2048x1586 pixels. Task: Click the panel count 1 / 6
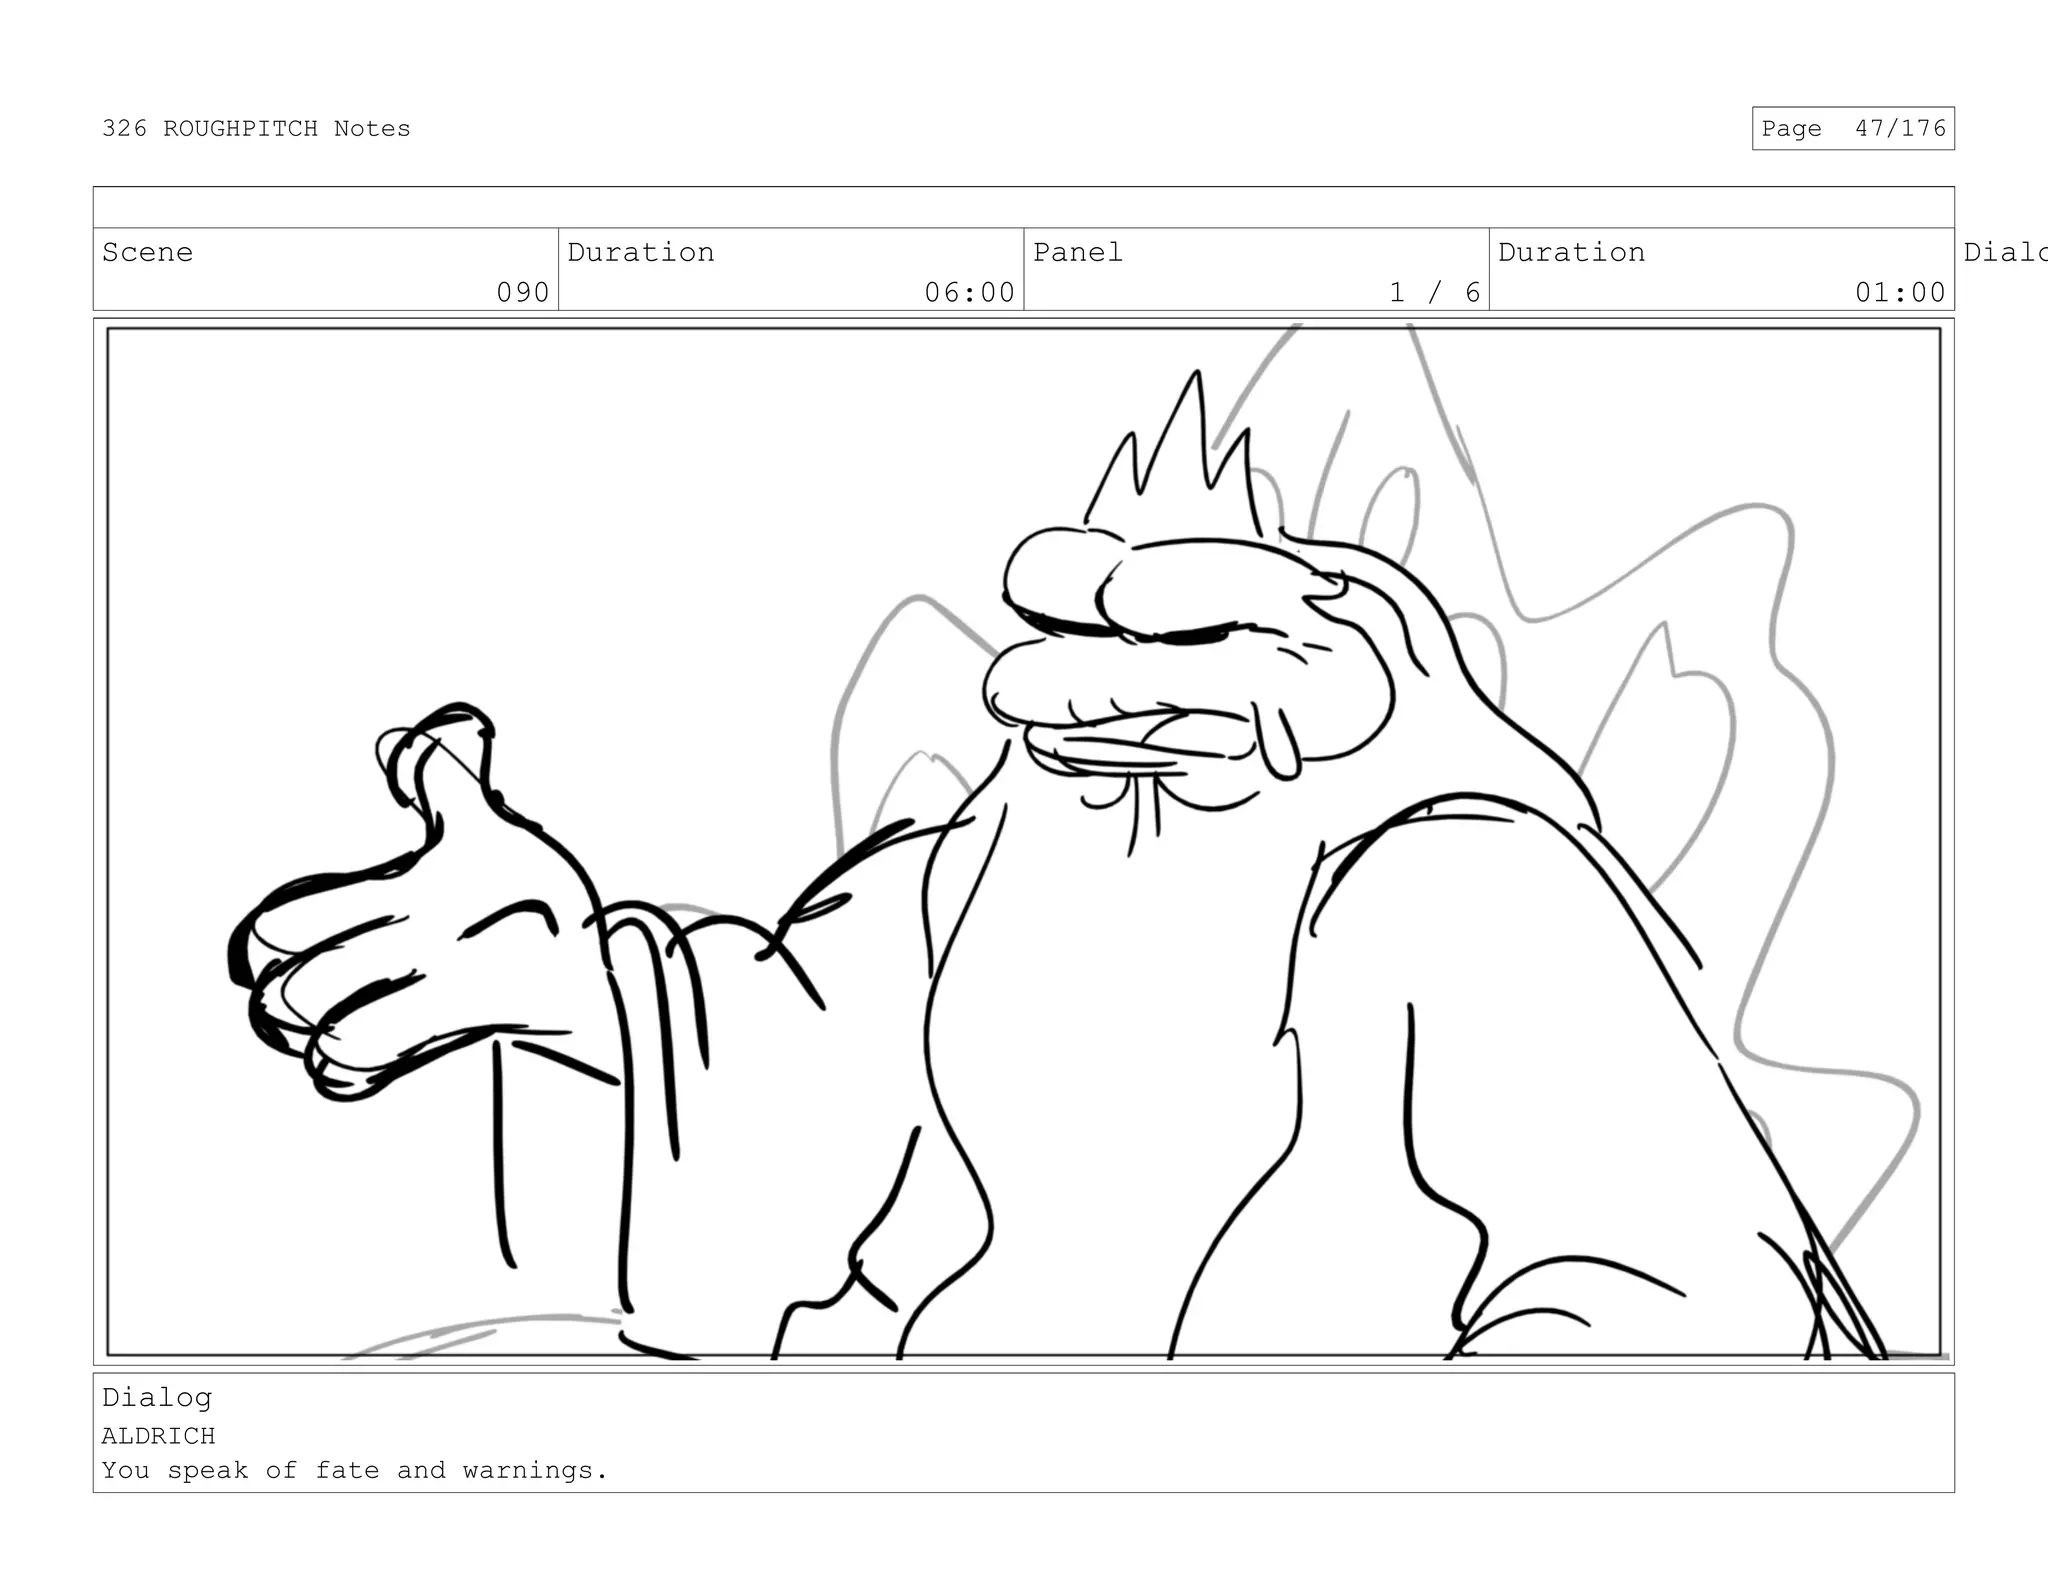click(x=1434, y=292)
